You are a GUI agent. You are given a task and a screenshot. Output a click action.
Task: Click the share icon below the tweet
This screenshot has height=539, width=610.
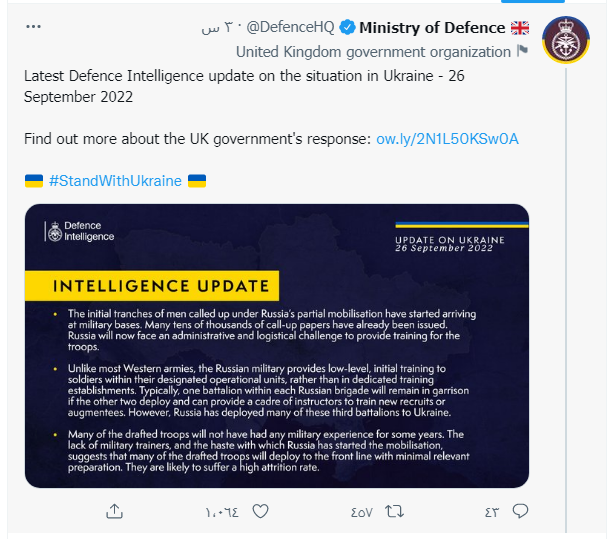(114, 511)
